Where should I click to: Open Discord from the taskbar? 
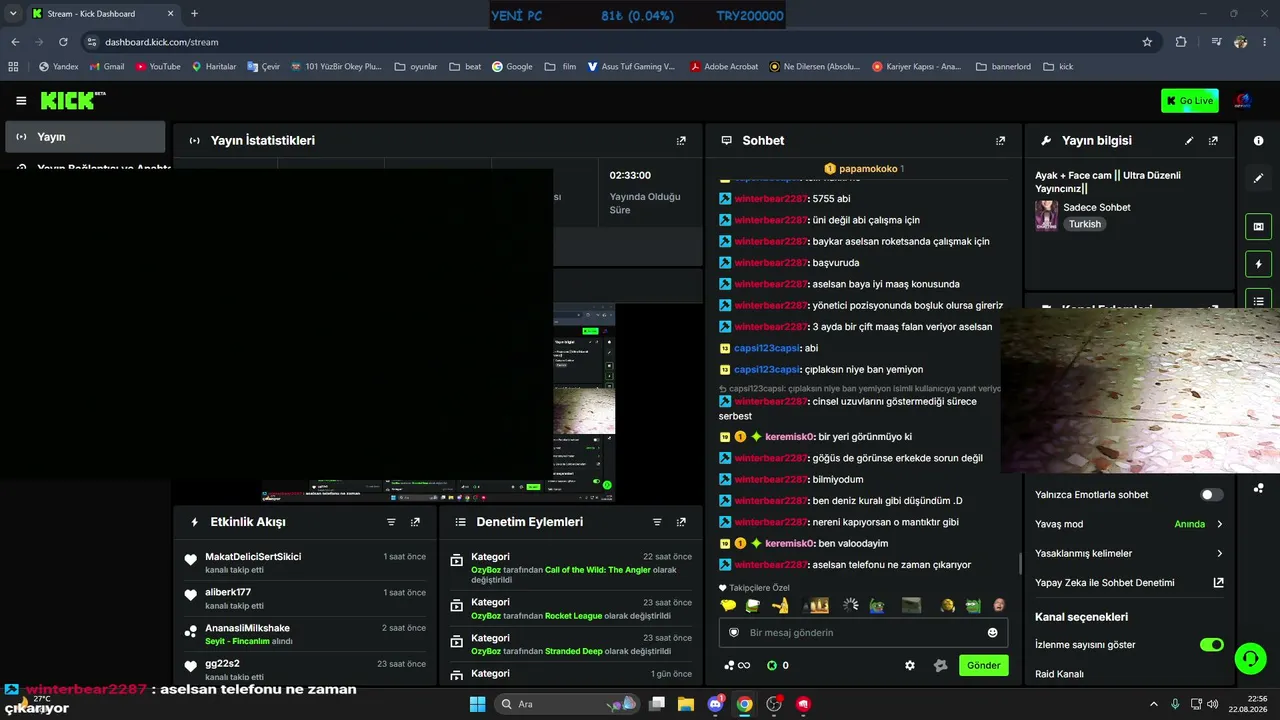[x=715, y=704]
